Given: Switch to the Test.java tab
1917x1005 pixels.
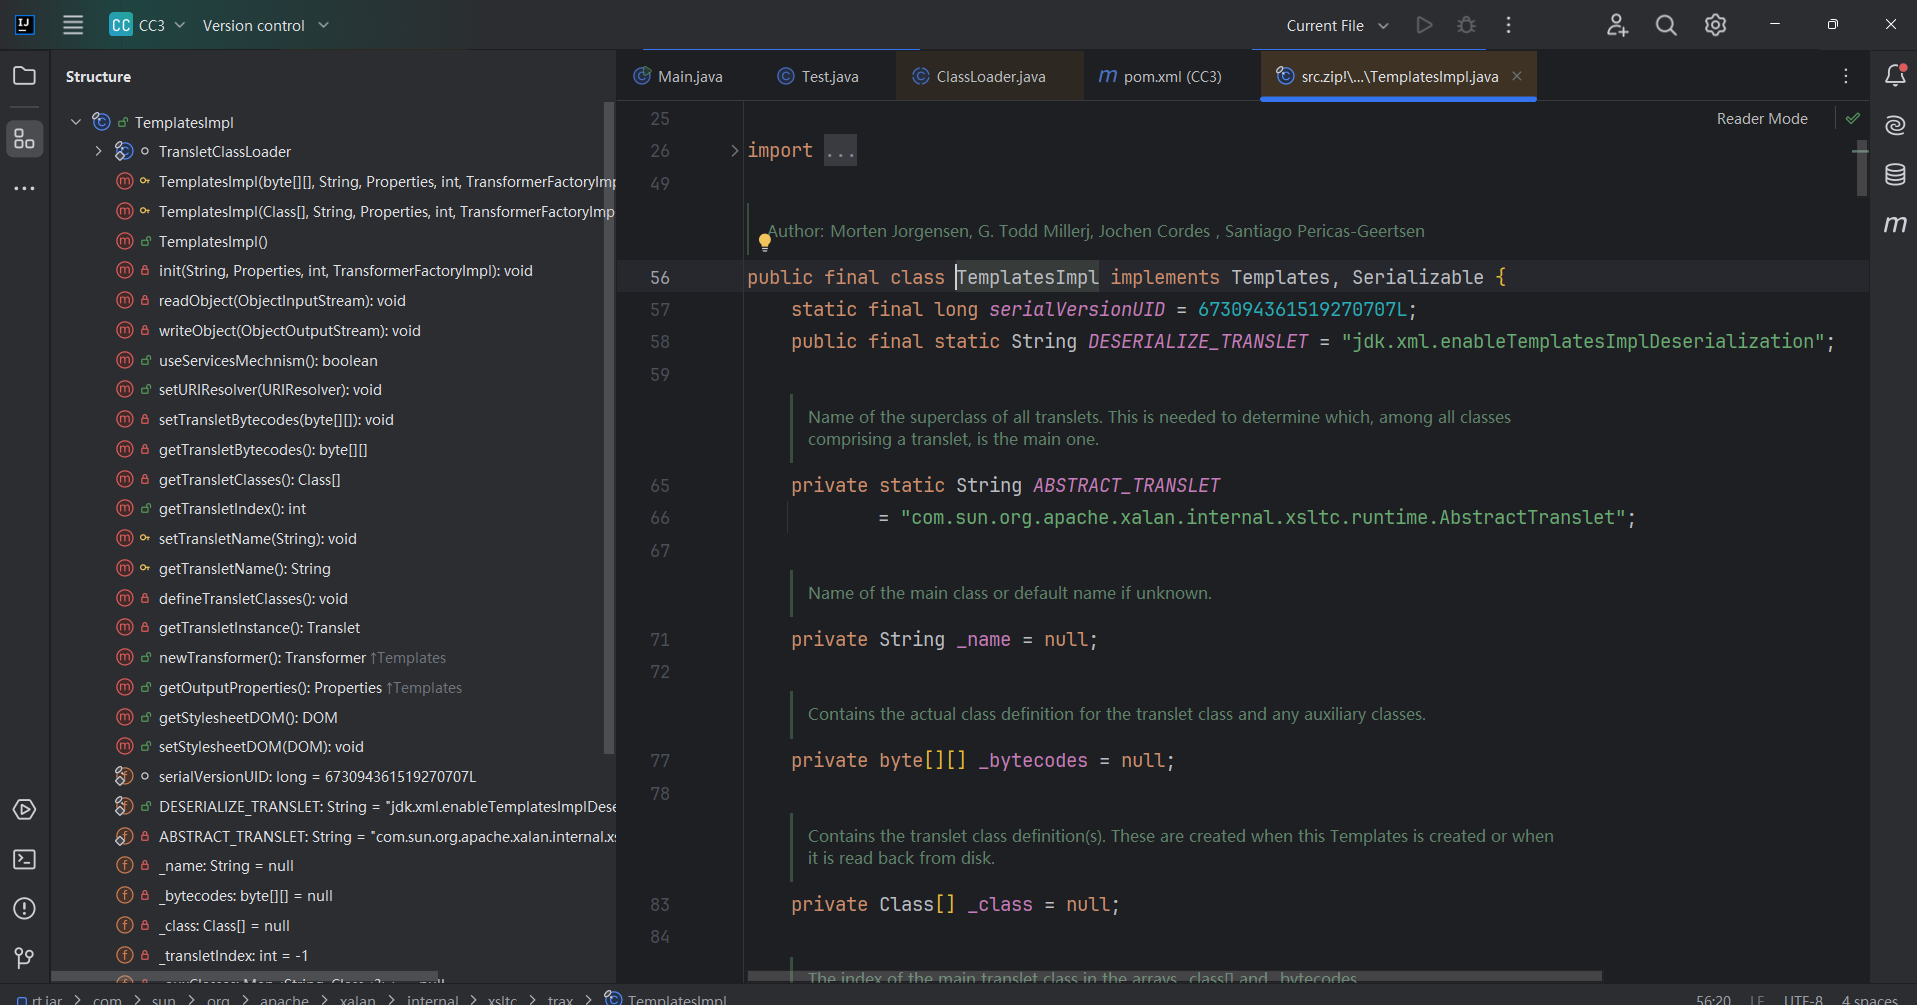Looking at the screenshot, I should (818, 76).
